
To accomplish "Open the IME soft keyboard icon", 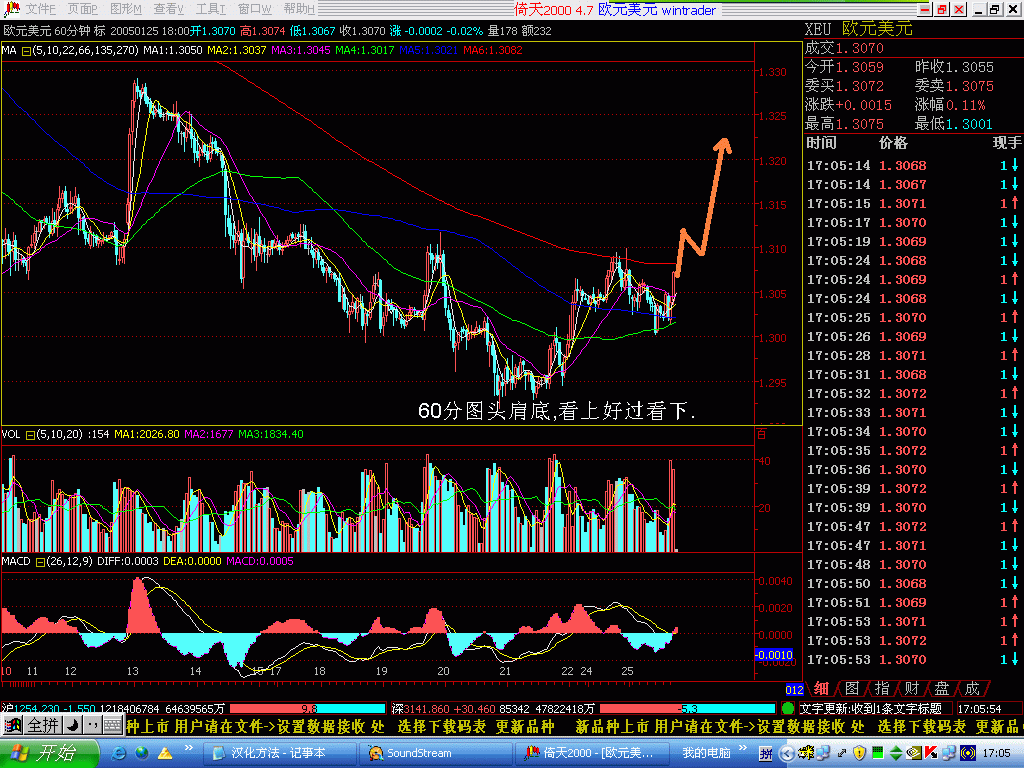I will 112,726.
